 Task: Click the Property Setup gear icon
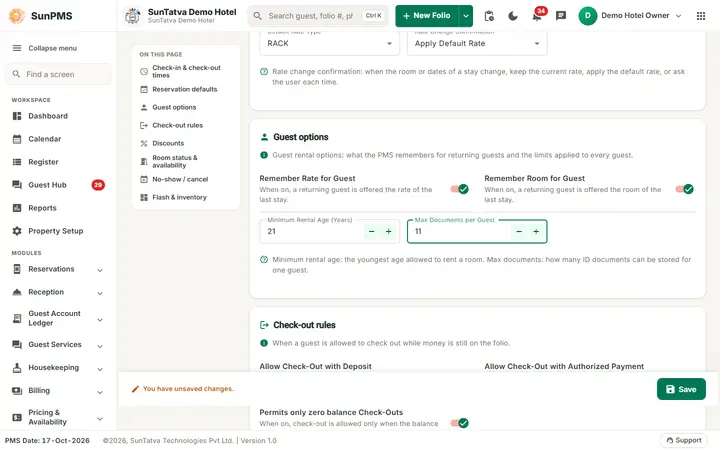pyautogui.click(x=17, y=231)
